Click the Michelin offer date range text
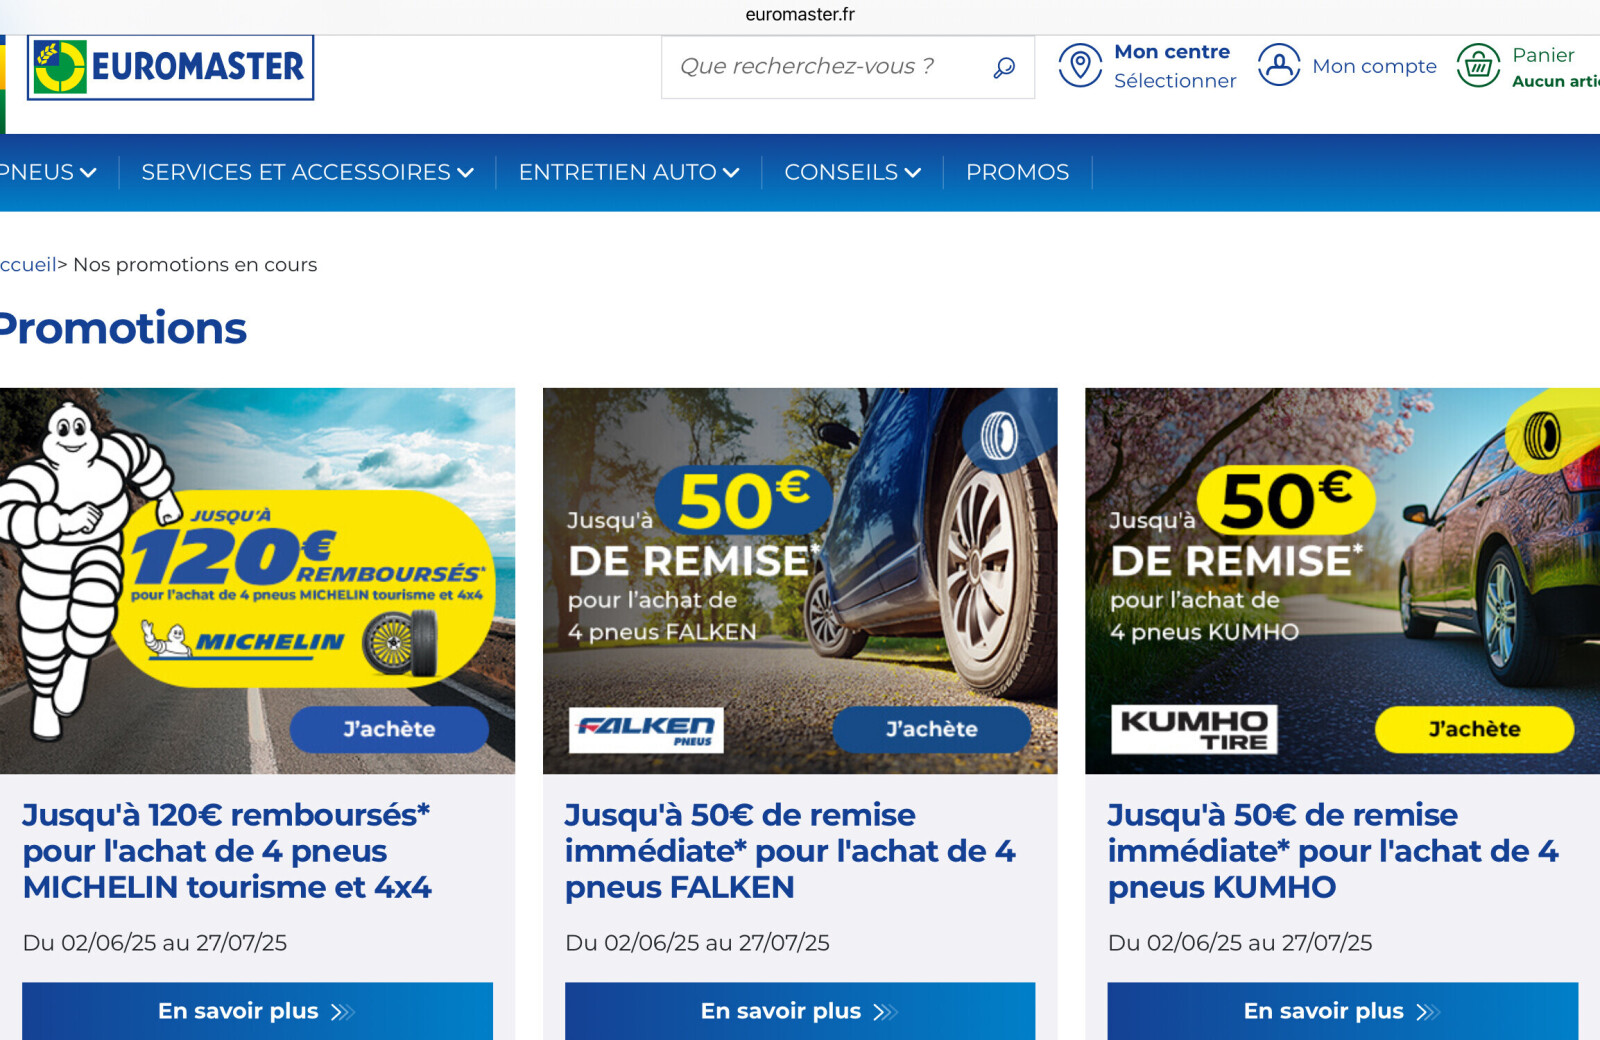This screenshot has width=1600, height=1040. tap(155, 943)
